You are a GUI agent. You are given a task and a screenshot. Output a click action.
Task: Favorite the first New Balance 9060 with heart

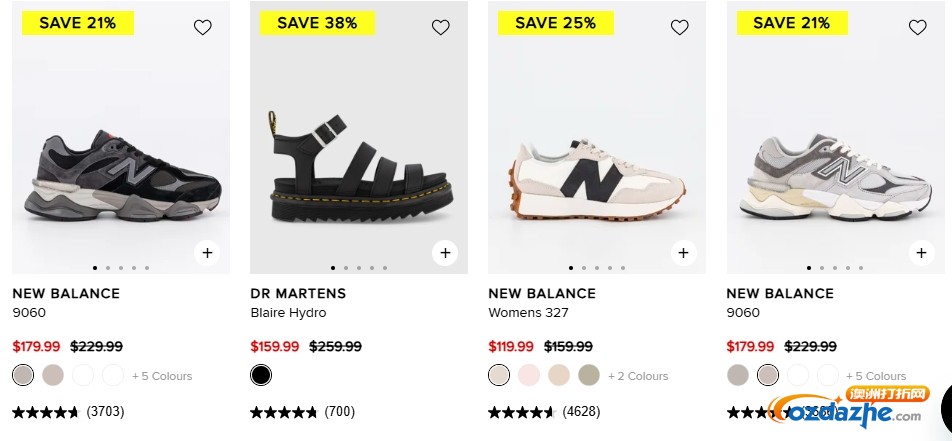[x=202, y=27]
